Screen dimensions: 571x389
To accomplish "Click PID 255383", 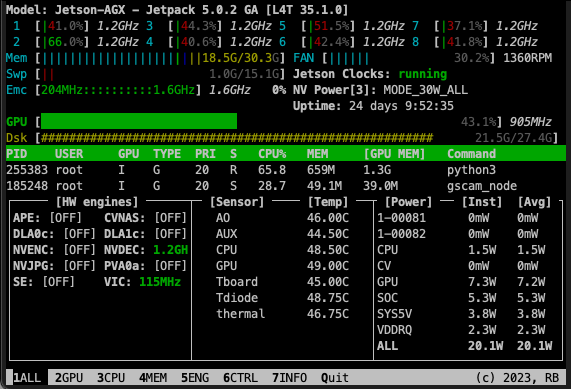I will 27,170.
